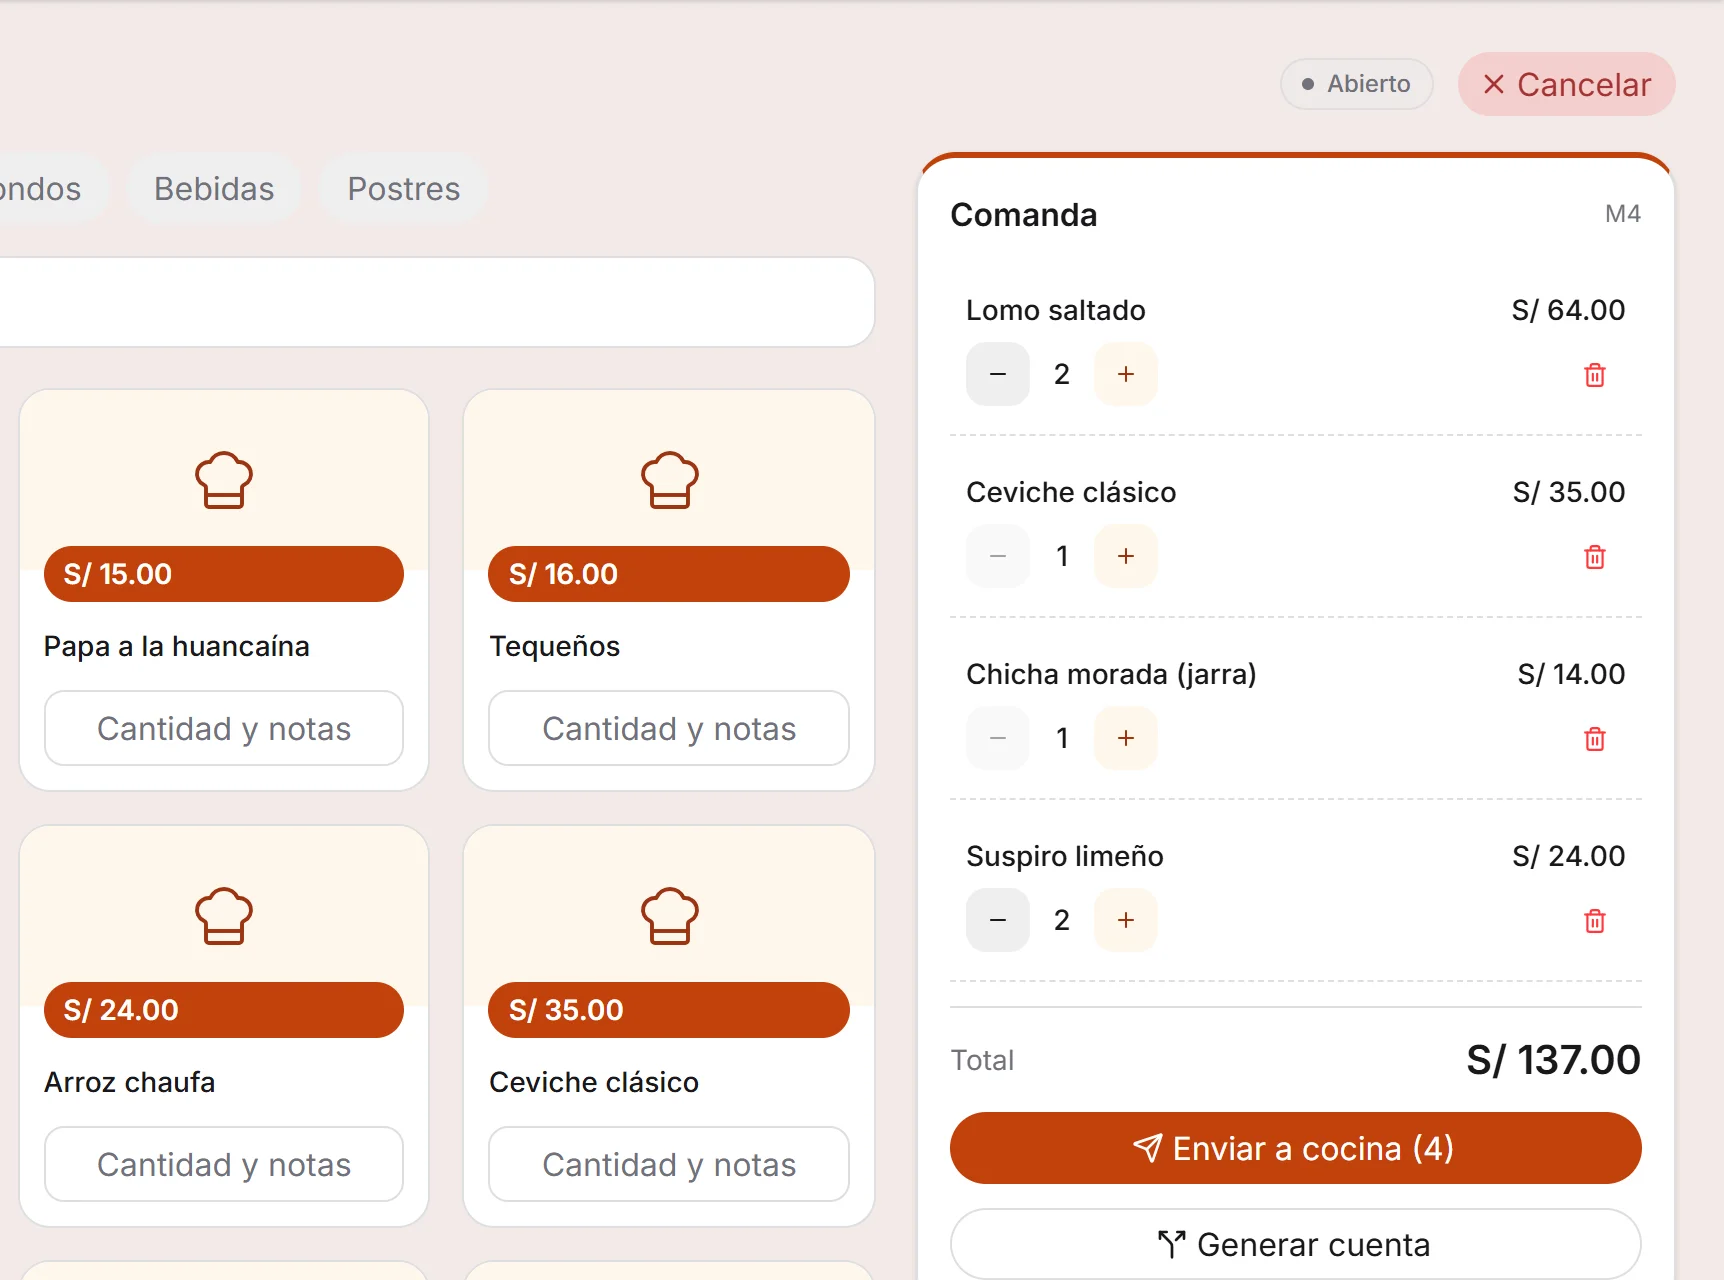Screen dimensions: 1724x1280
Task: Decrease Suspiro limeño quantity with minus
Action: click(998, 920)
